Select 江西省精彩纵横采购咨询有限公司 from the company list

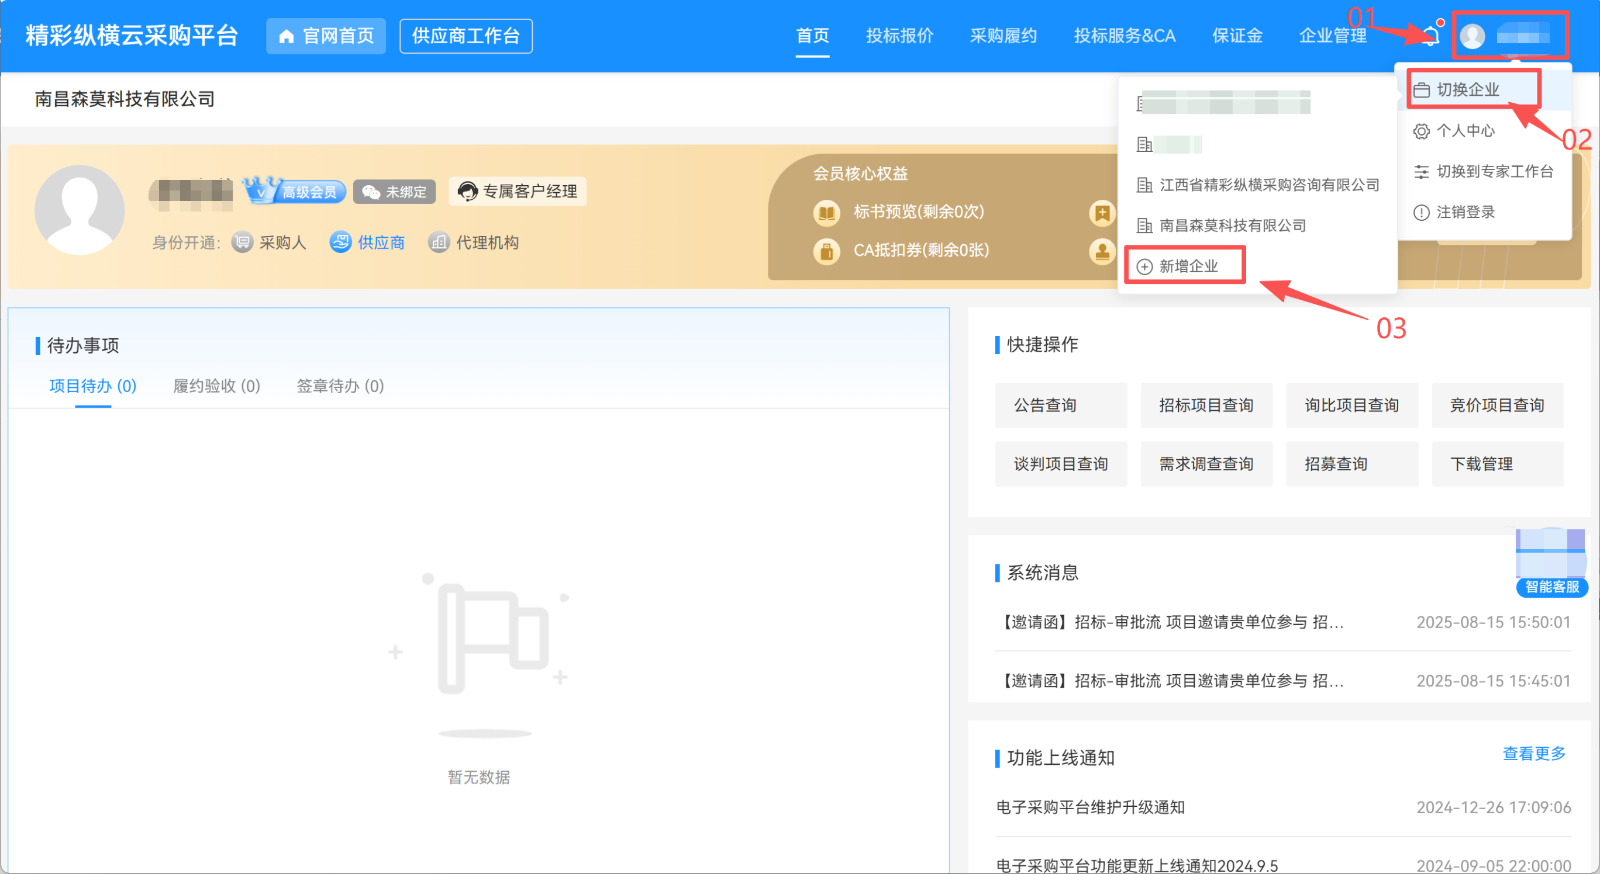[1268, 185]
